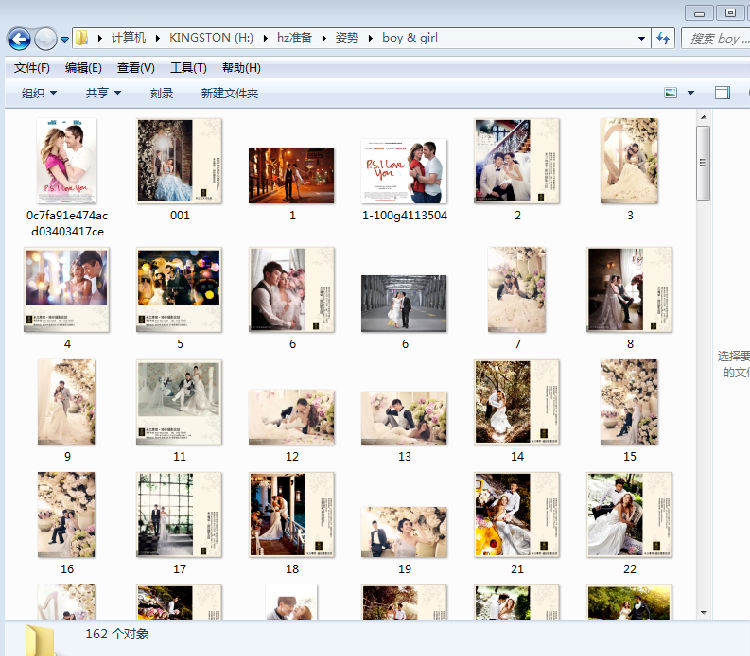750x656 pixels.
Task: Click the 刻录 toolbar button
Action: tap(161, 93)
